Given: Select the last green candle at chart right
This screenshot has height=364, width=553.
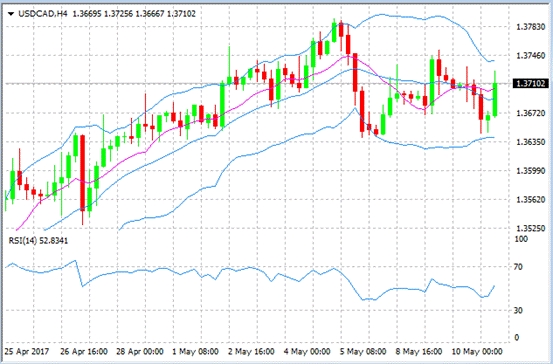Looking at the screenshot, I should pyautogui.click(x=495, y=99).
